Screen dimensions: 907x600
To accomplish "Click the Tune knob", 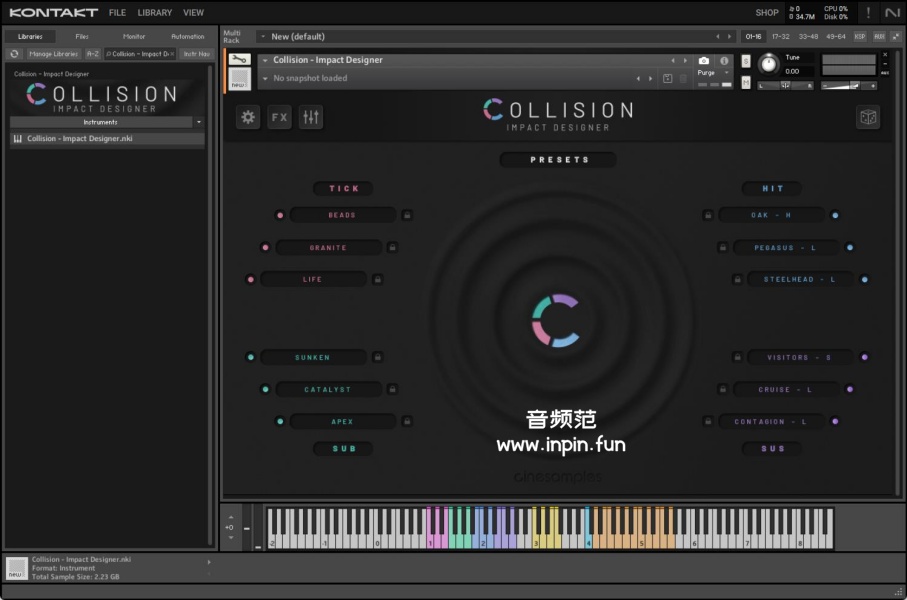I will (768, 64).
